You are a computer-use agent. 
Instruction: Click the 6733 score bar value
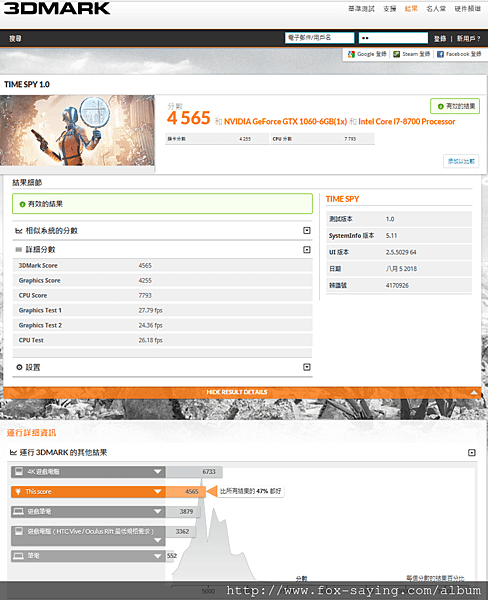click(x=209, y=472)
